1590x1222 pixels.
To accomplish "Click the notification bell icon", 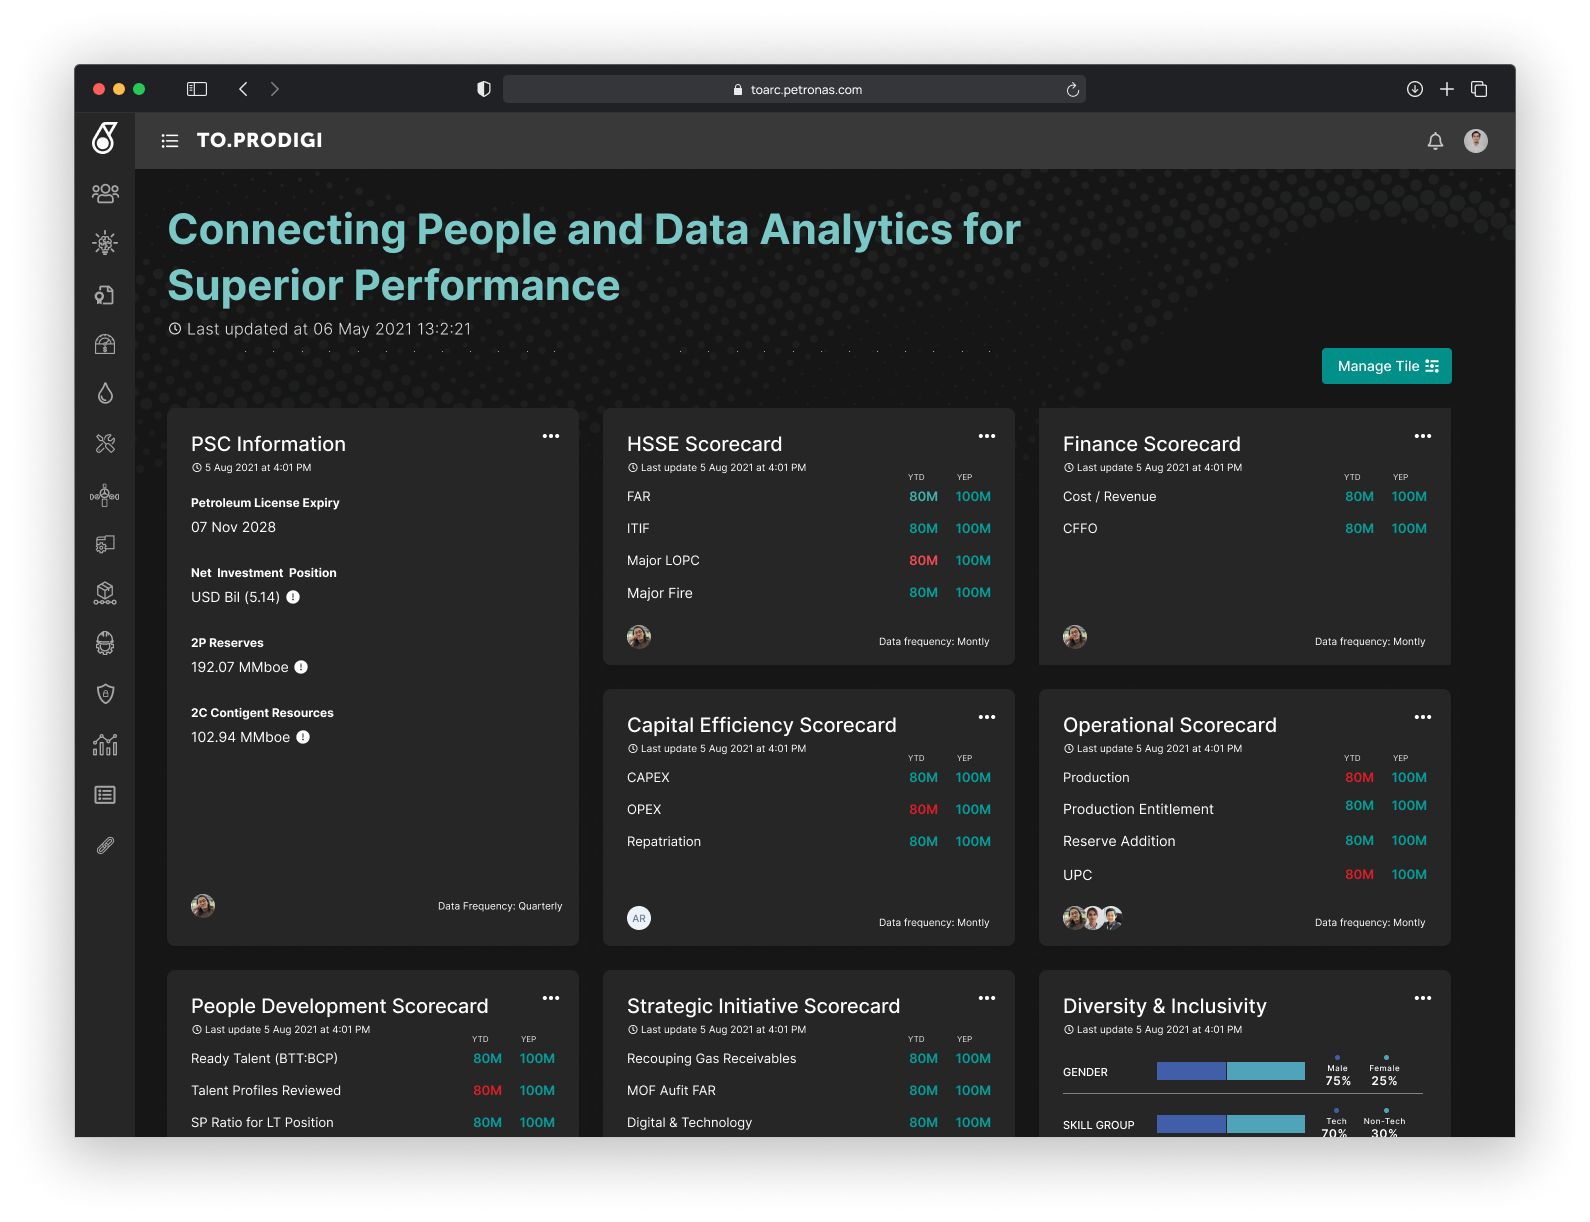I will (1435, 141).
